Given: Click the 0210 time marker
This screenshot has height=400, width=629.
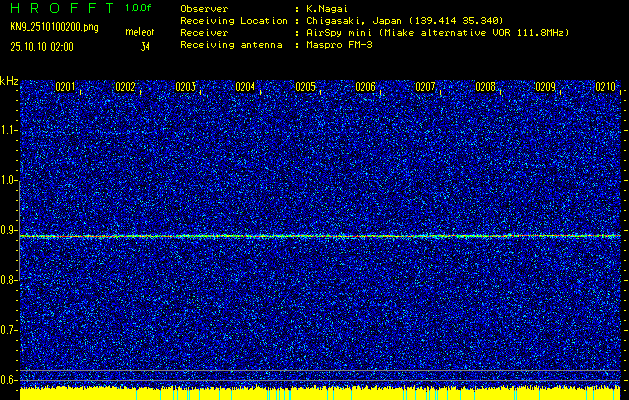Looking at the screenshot, I should pyautogui.click(x=605, y=88).
